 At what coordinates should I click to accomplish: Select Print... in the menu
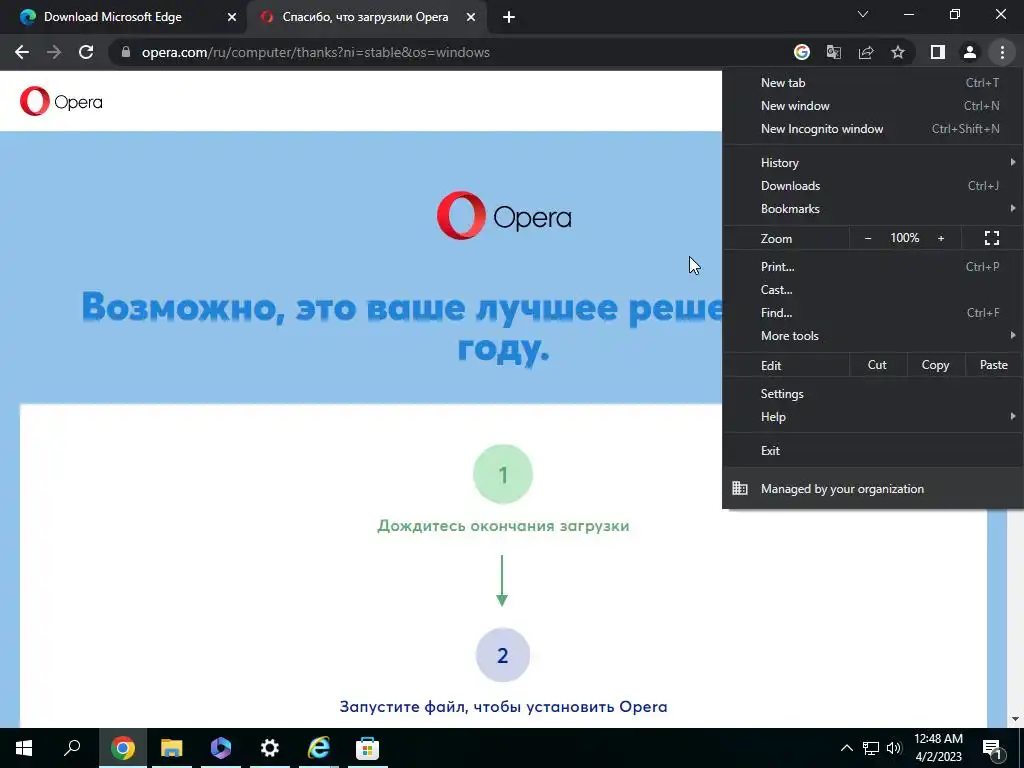pos(872,266)
